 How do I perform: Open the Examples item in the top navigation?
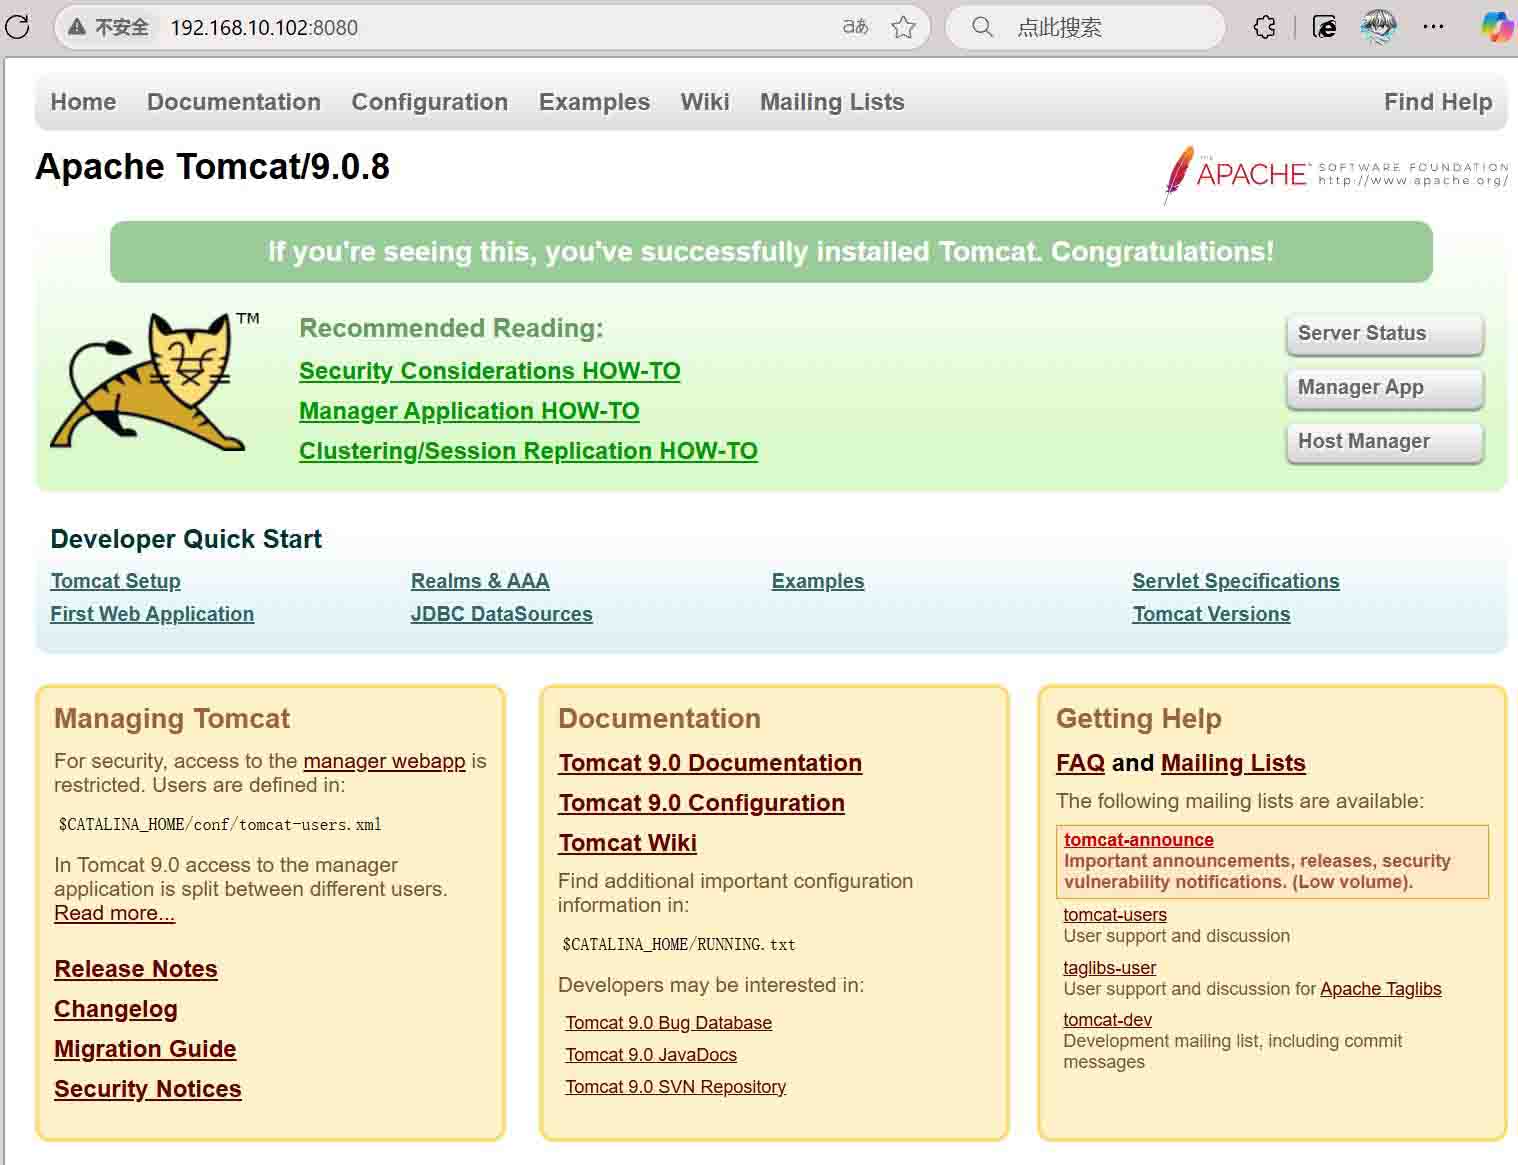point(594,102)
